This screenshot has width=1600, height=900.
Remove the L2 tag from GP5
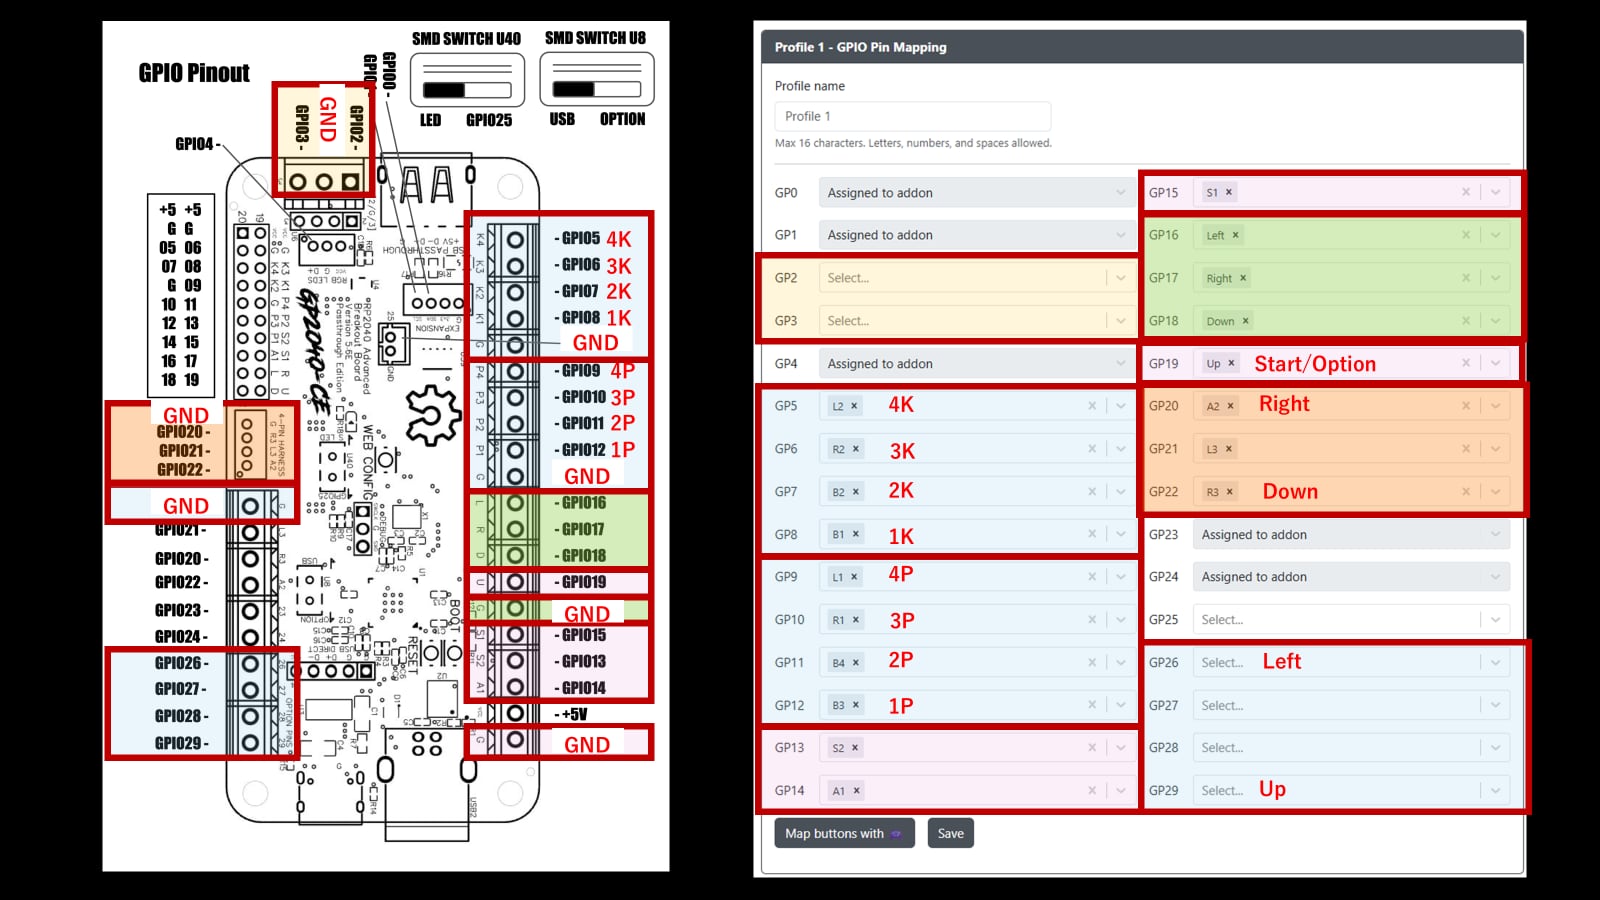point(854,406)
